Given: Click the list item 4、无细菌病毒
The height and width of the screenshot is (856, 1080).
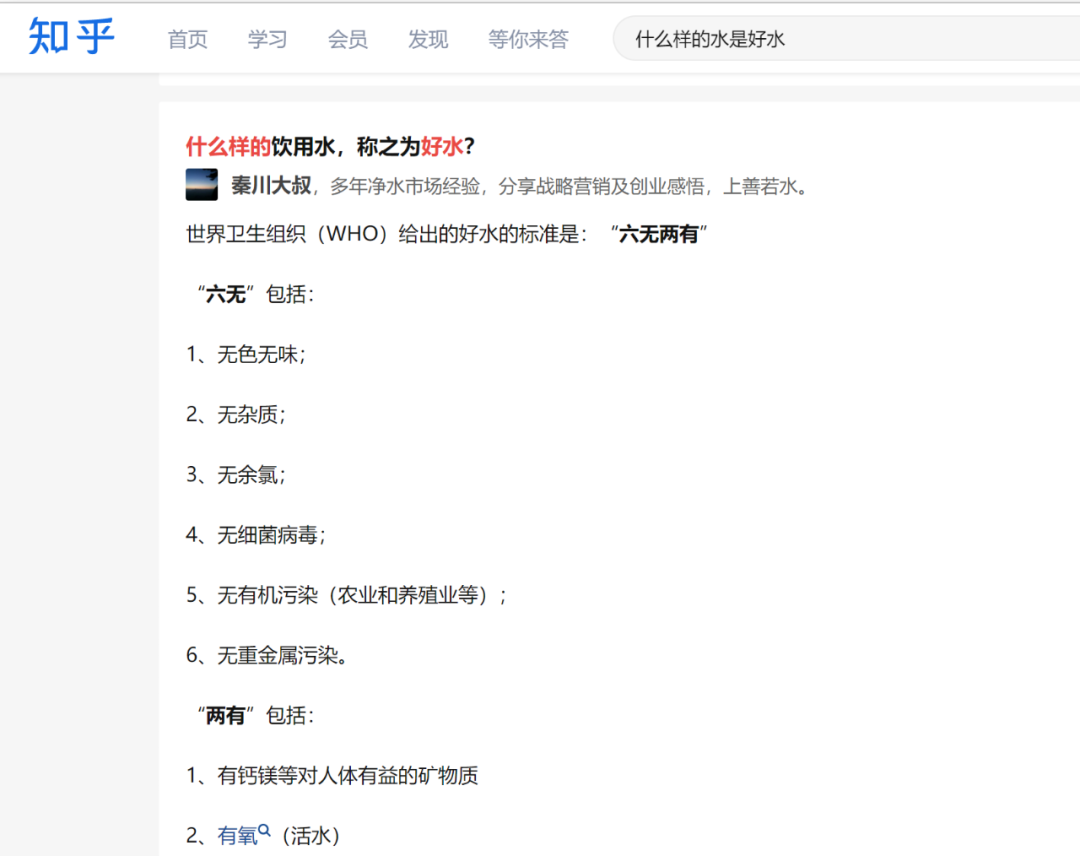Looking at the screenshot, I should 256,535.
